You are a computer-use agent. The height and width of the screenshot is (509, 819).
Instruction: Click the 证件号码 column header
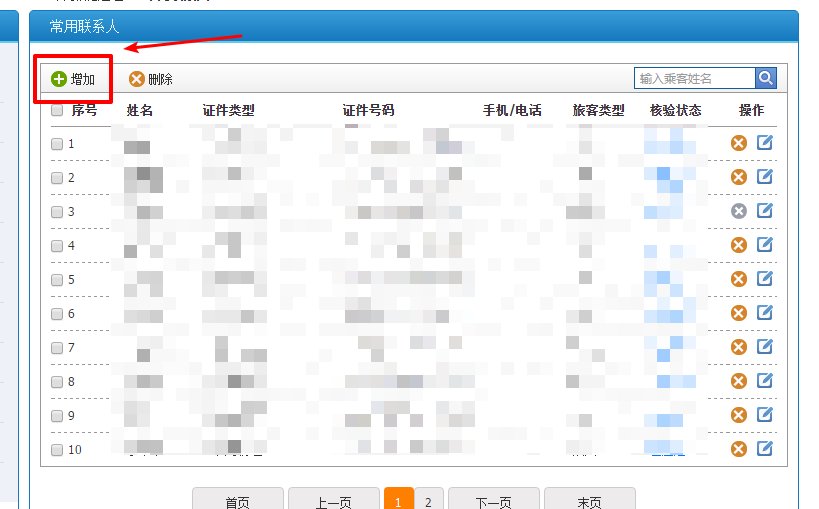point(368,110)
